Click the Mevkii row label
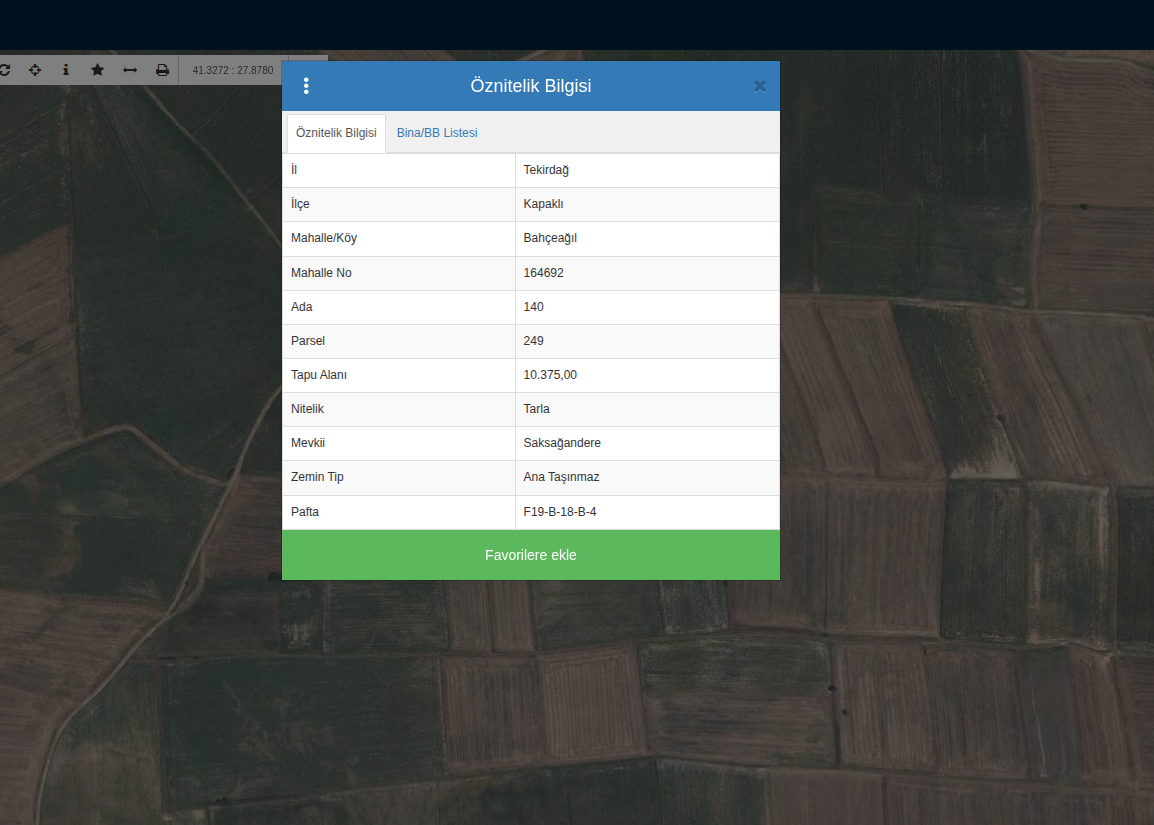 click(308, 443)
